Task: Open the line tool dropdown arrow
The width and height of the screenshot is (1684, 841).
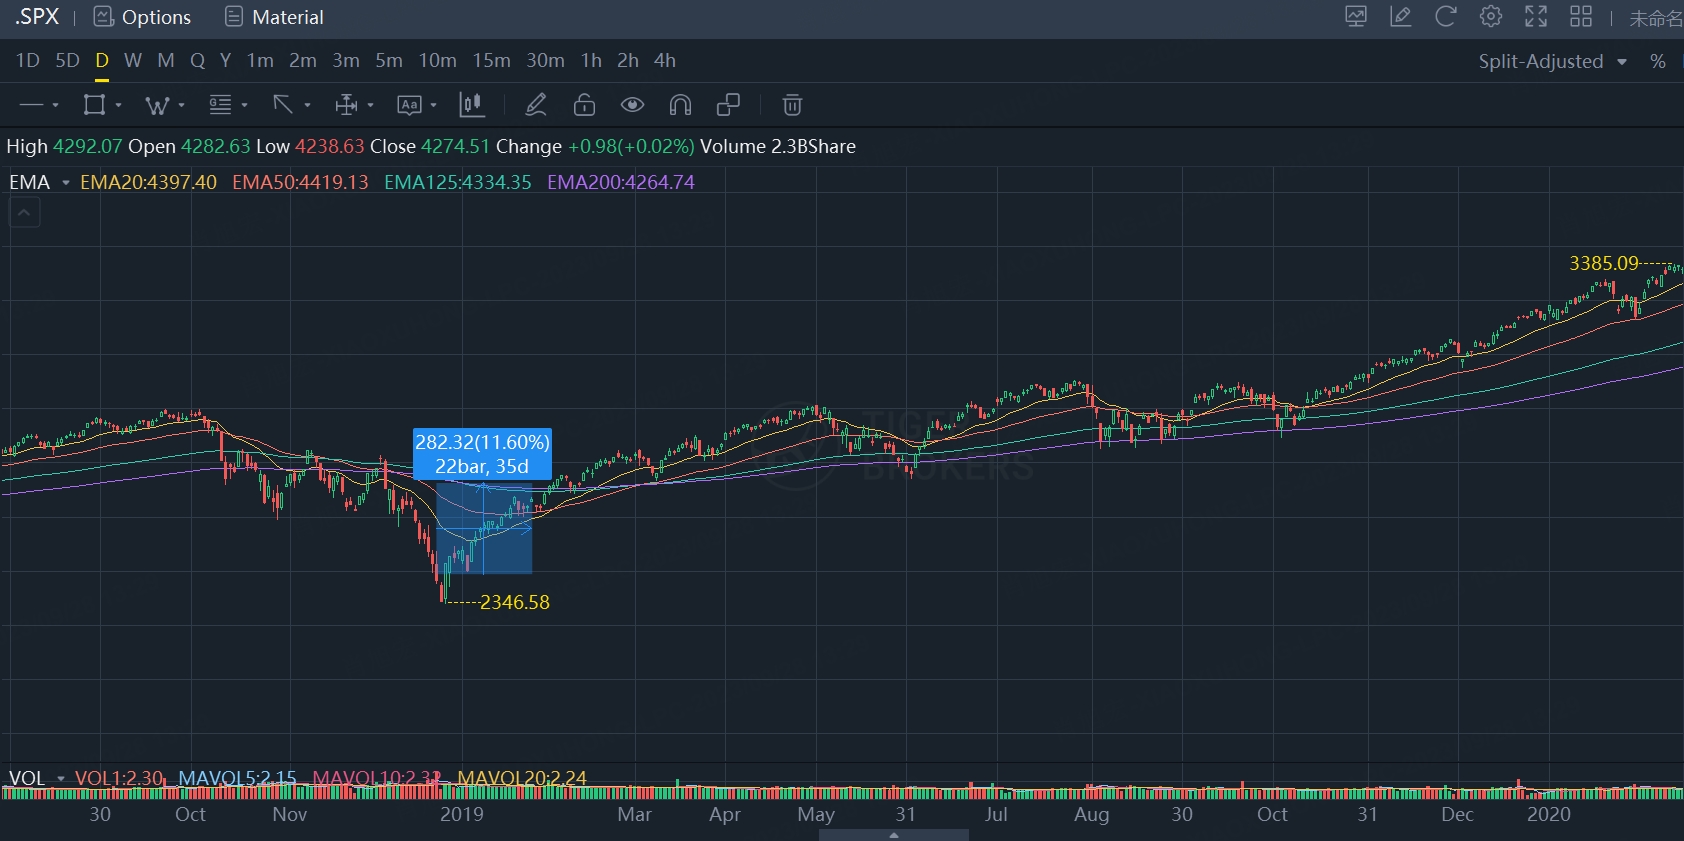Action: [55, 105]
